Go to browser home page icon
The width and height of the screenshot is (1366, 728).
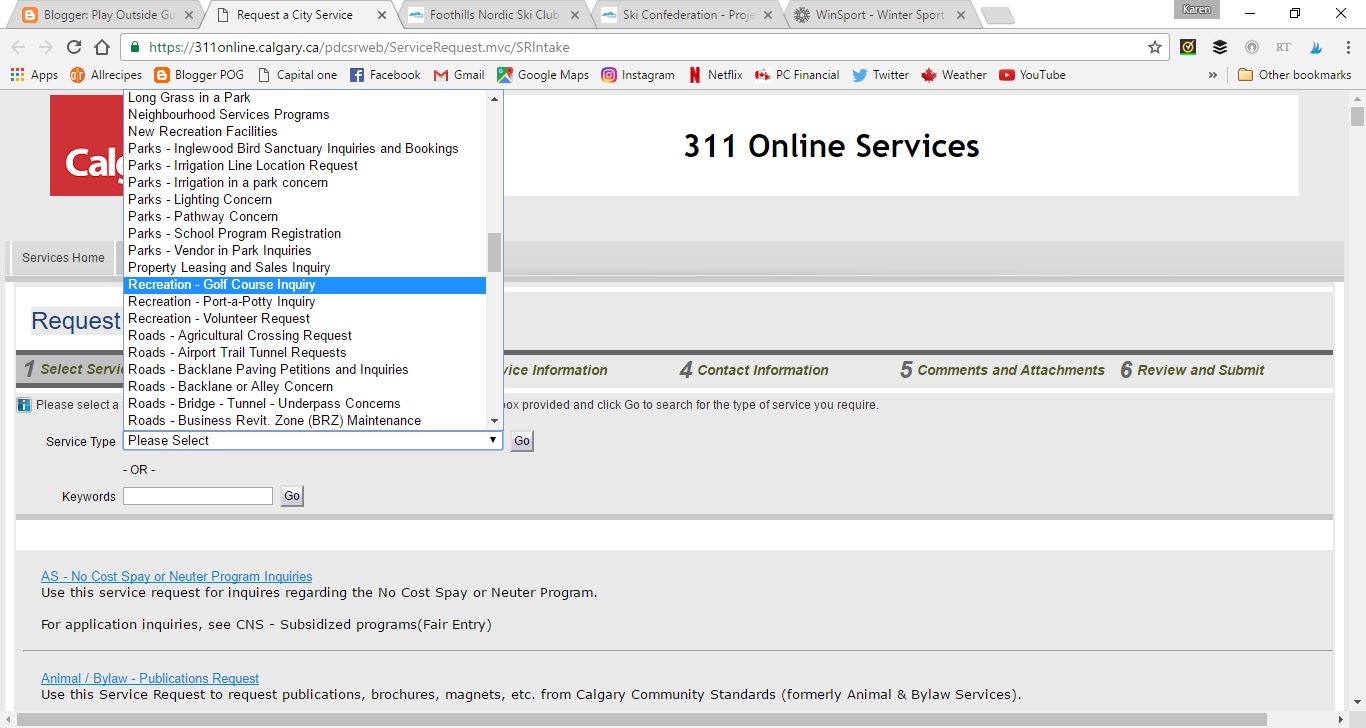point(102,47)
